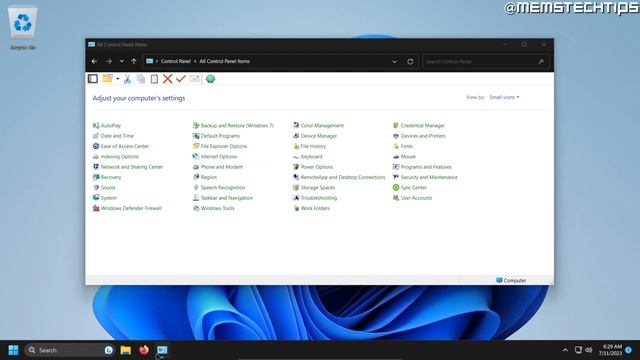The image size is (640, 360).
Task: Click the checkmark Properties toolbar icon
Action: (x=181, y=79)
